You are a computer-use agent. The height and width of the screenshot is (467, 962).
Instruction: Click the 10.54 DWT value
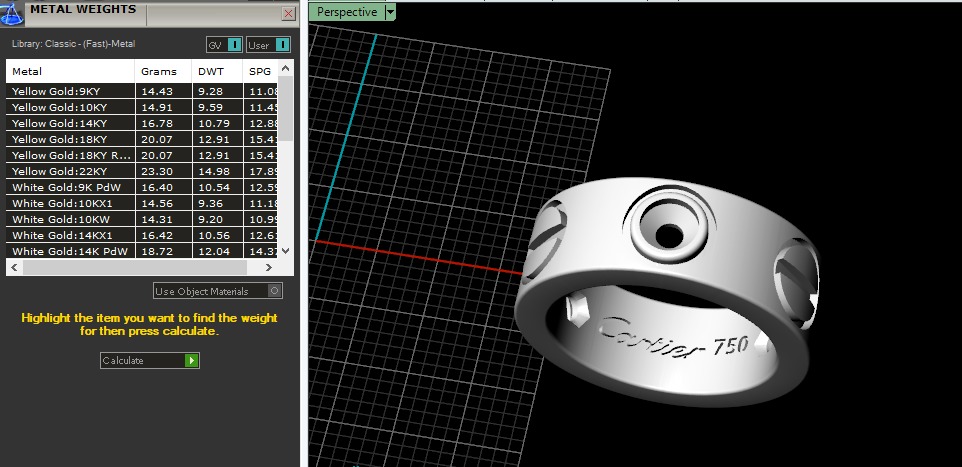coord(214,187)
